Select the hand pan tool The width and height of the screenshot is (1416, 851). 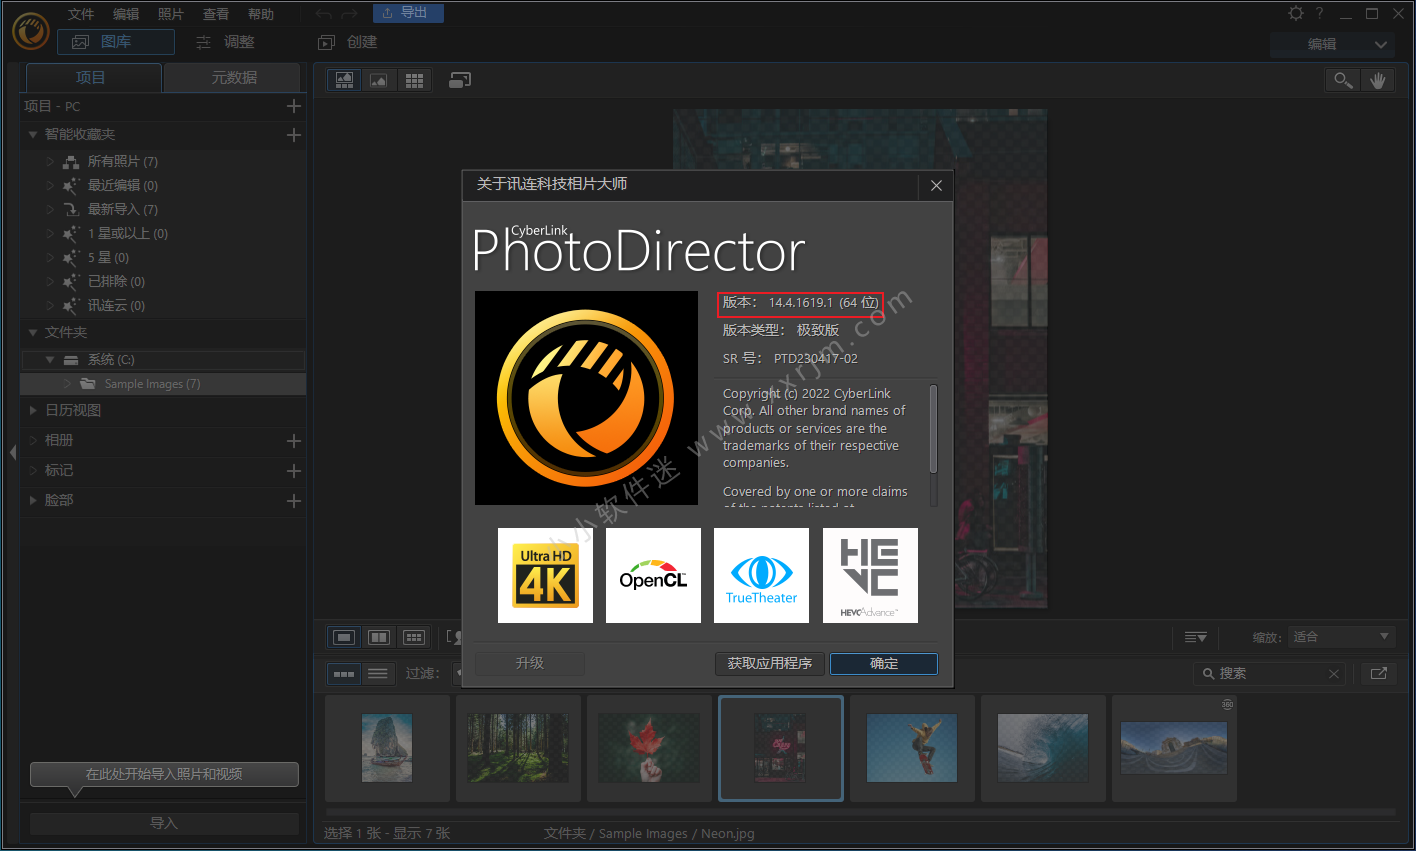click(x=1377, y=80)
